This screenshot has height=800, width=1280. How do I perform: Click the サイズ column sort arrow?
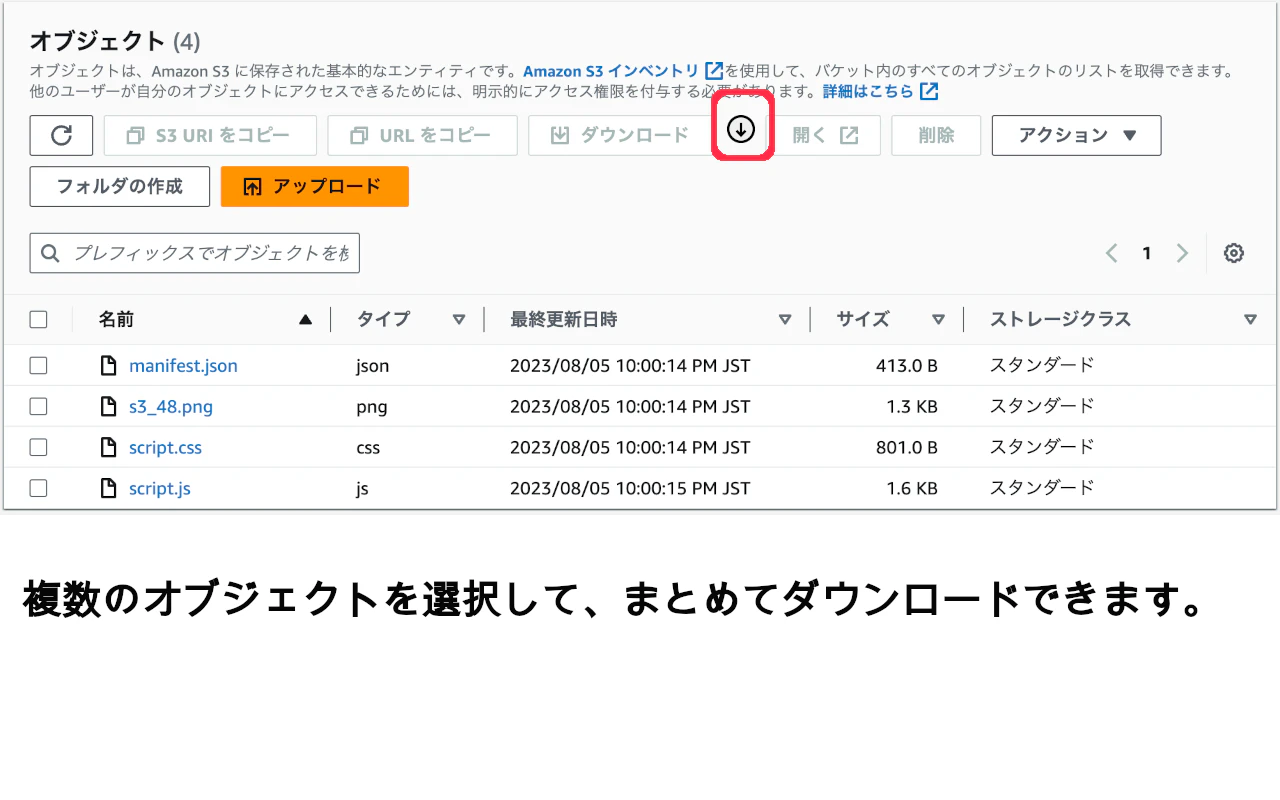click(x=938, y=320)
